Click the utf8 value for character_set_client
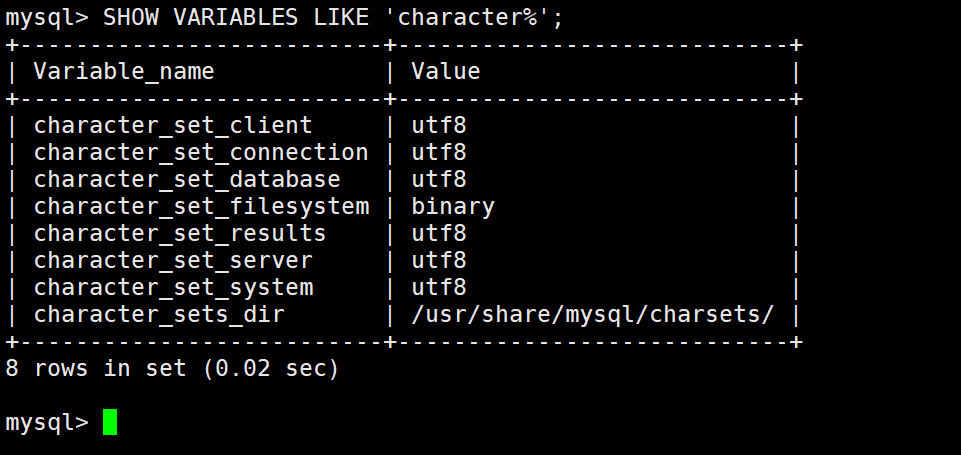Screen dimensions: 961x455 (439, 125)
